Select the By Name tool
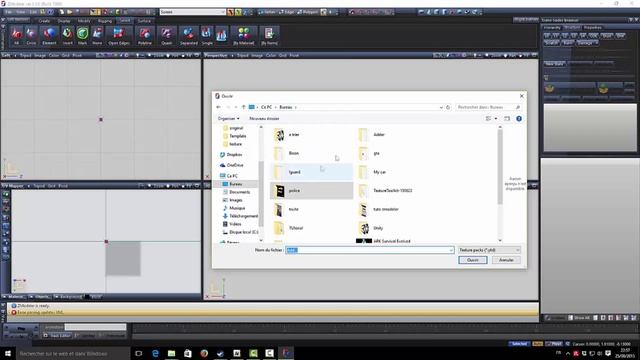The image size is (640, 360). coord(269,36)
